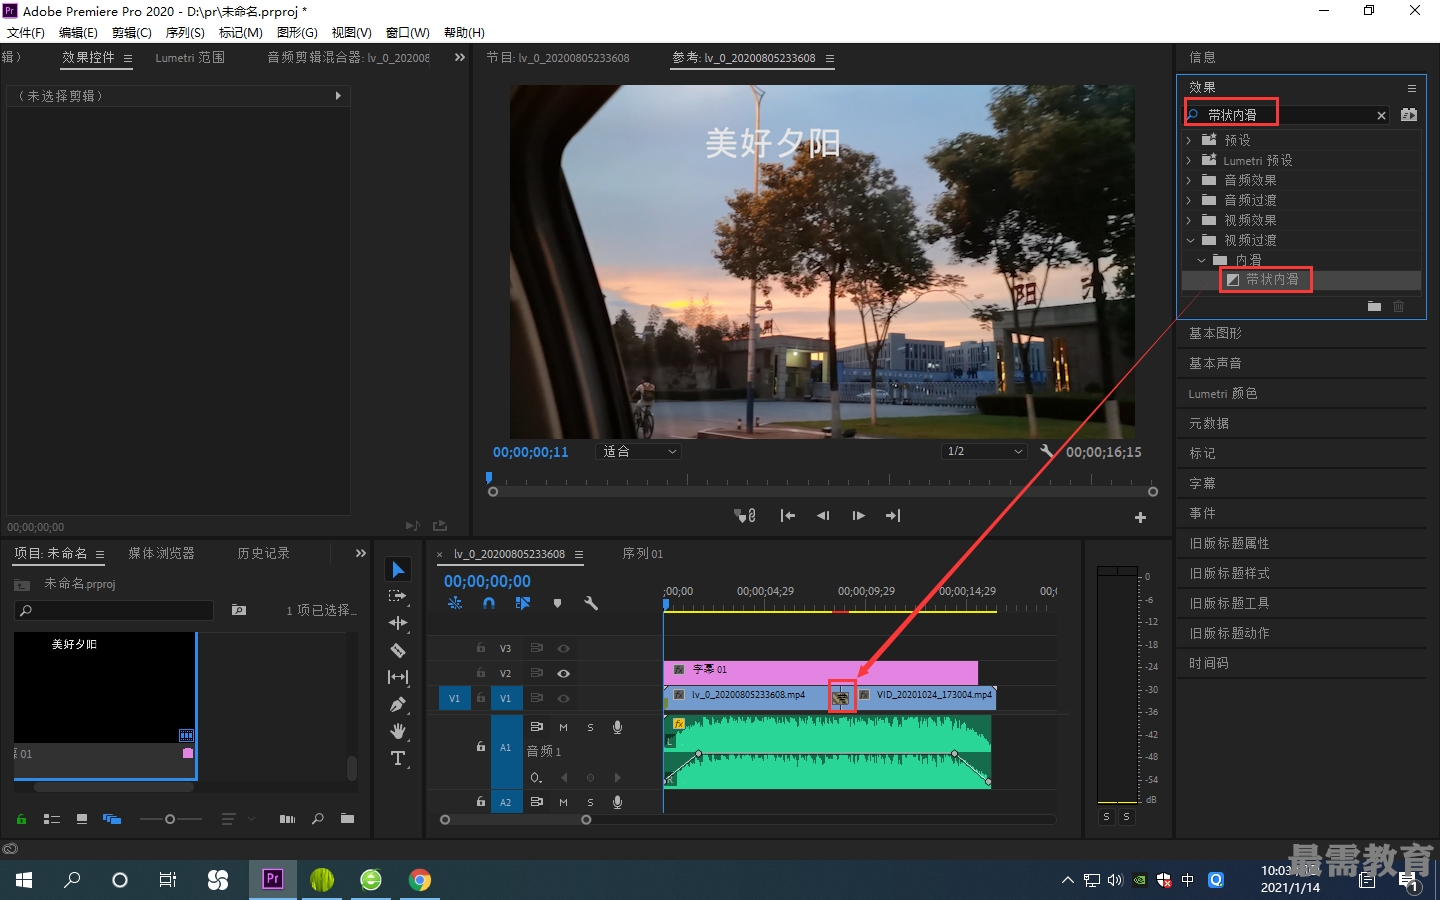This screenshot has width=1440, height=900.
Task: Select the Slip tool
Action: (398, 677)
